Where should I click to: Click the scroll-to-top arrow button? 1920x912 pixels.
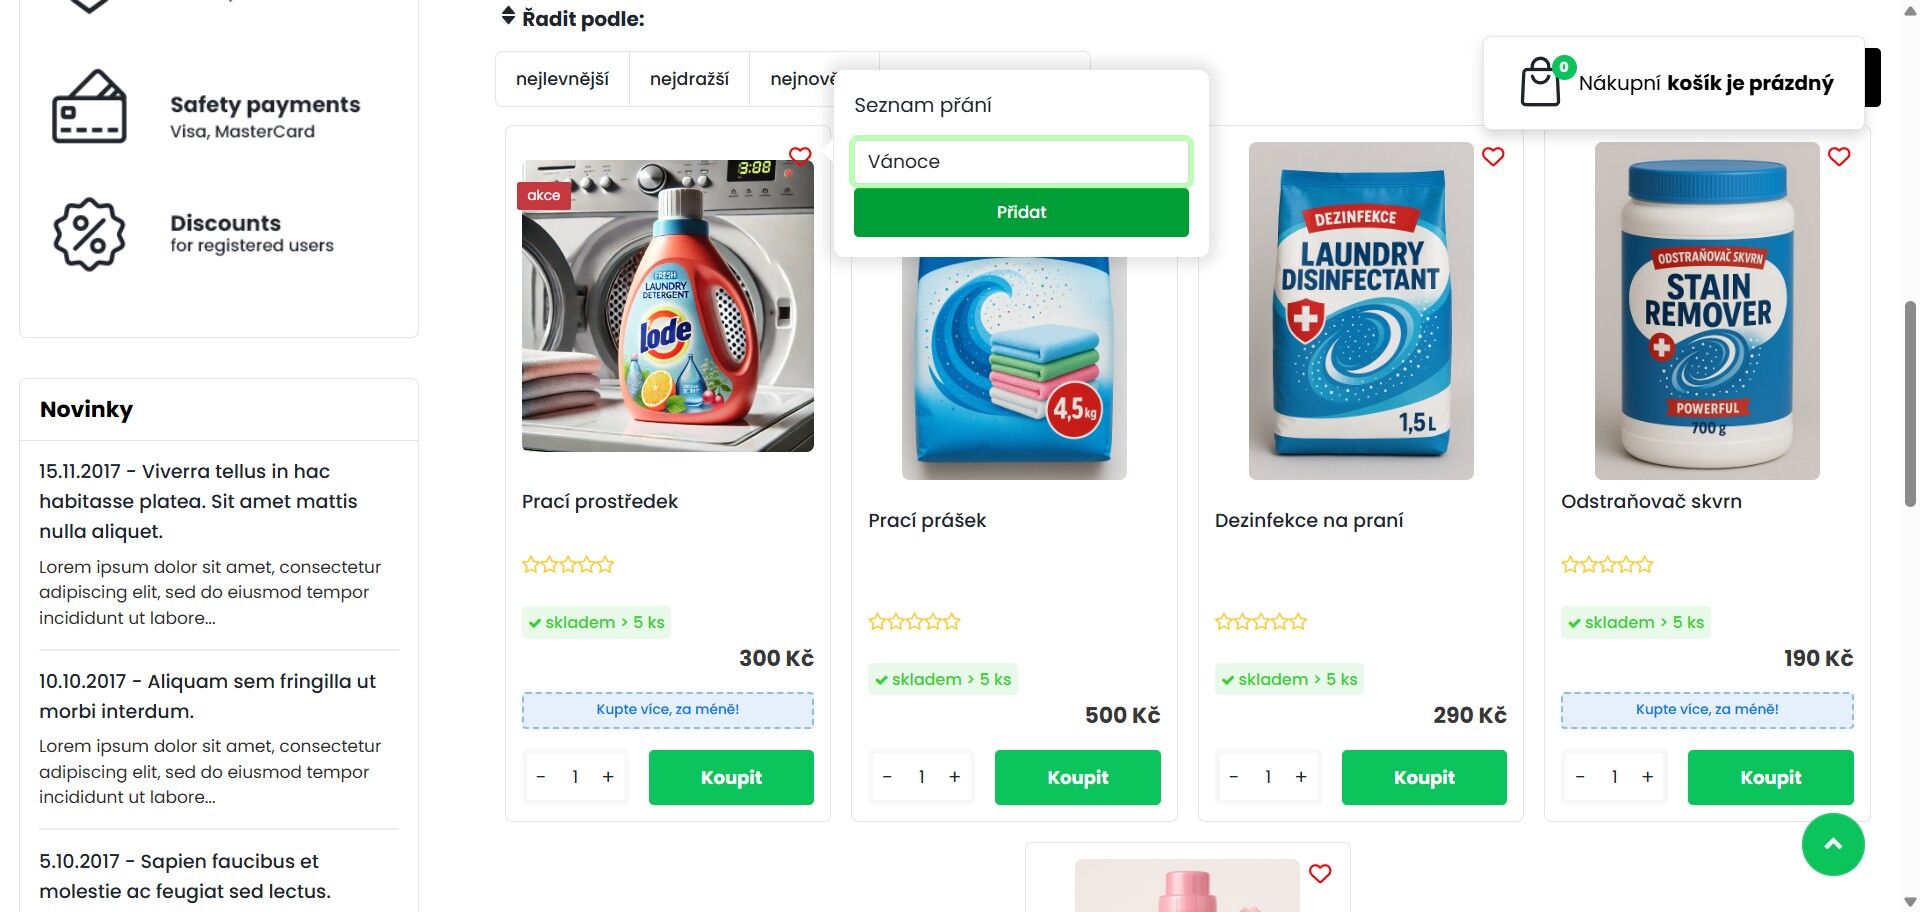pyautogui.click(x=1833, y=845)
